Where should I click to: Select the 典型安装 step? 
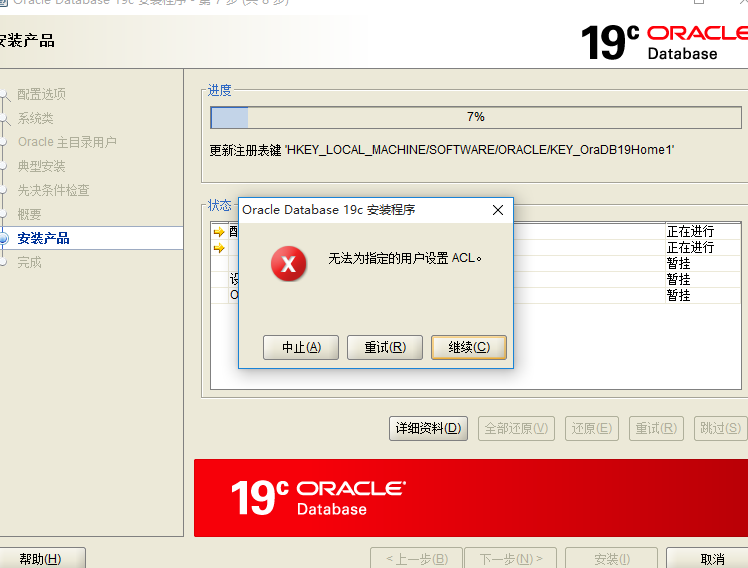42,166
